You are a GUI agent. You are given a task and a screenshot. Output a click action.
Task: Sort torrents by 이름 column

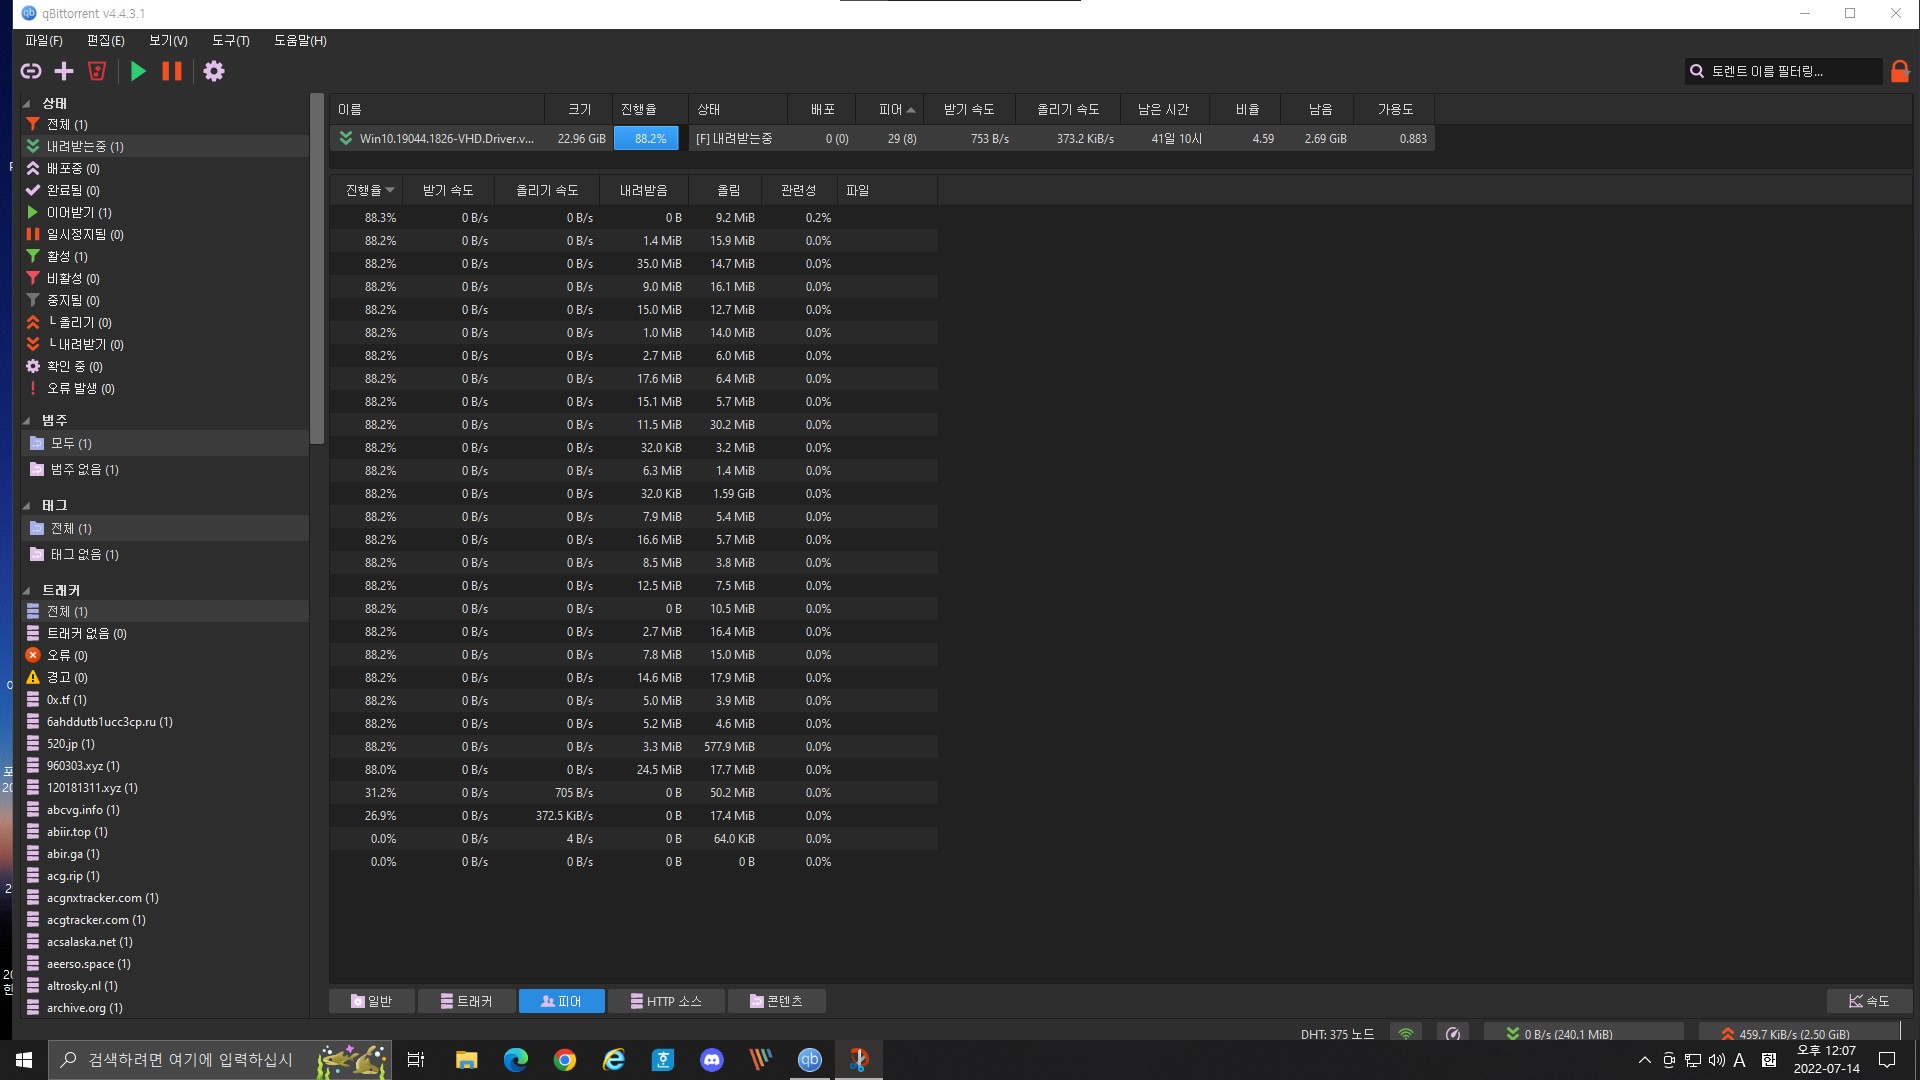click(437, 109)
